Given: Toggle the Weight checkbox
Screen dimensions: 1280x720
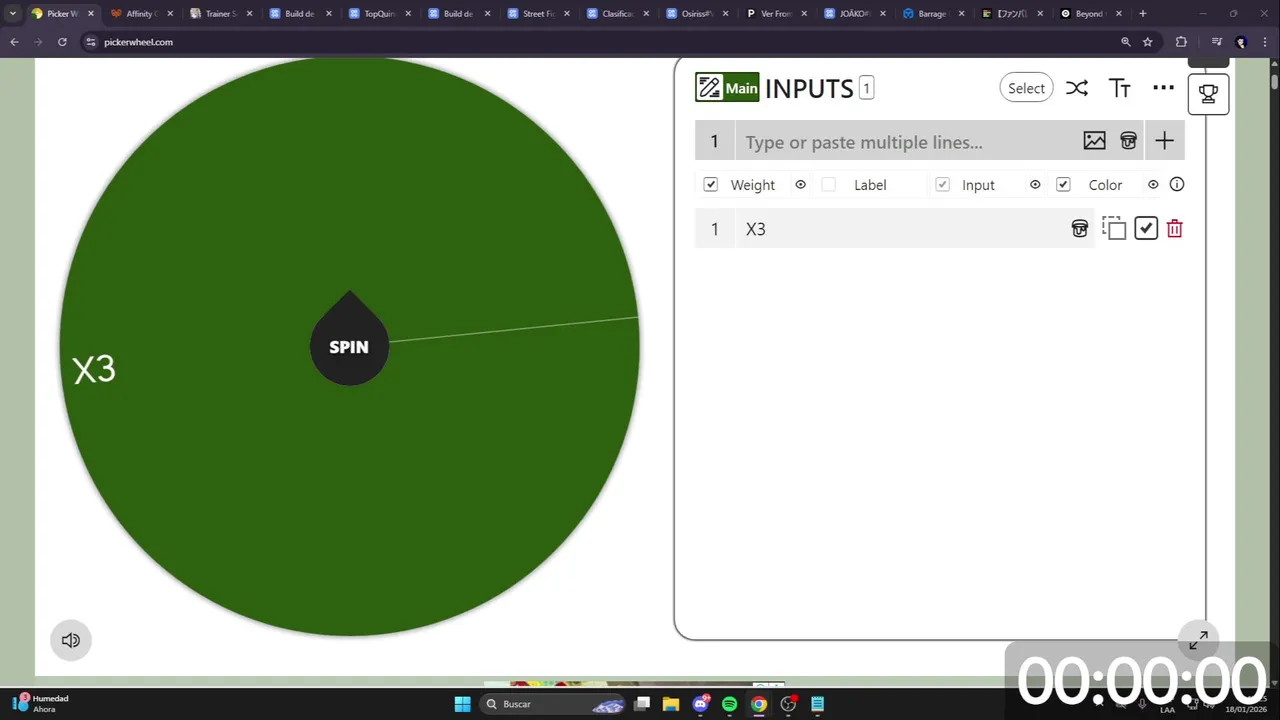Looking at the screenshot, I should [x=711, y=185].
